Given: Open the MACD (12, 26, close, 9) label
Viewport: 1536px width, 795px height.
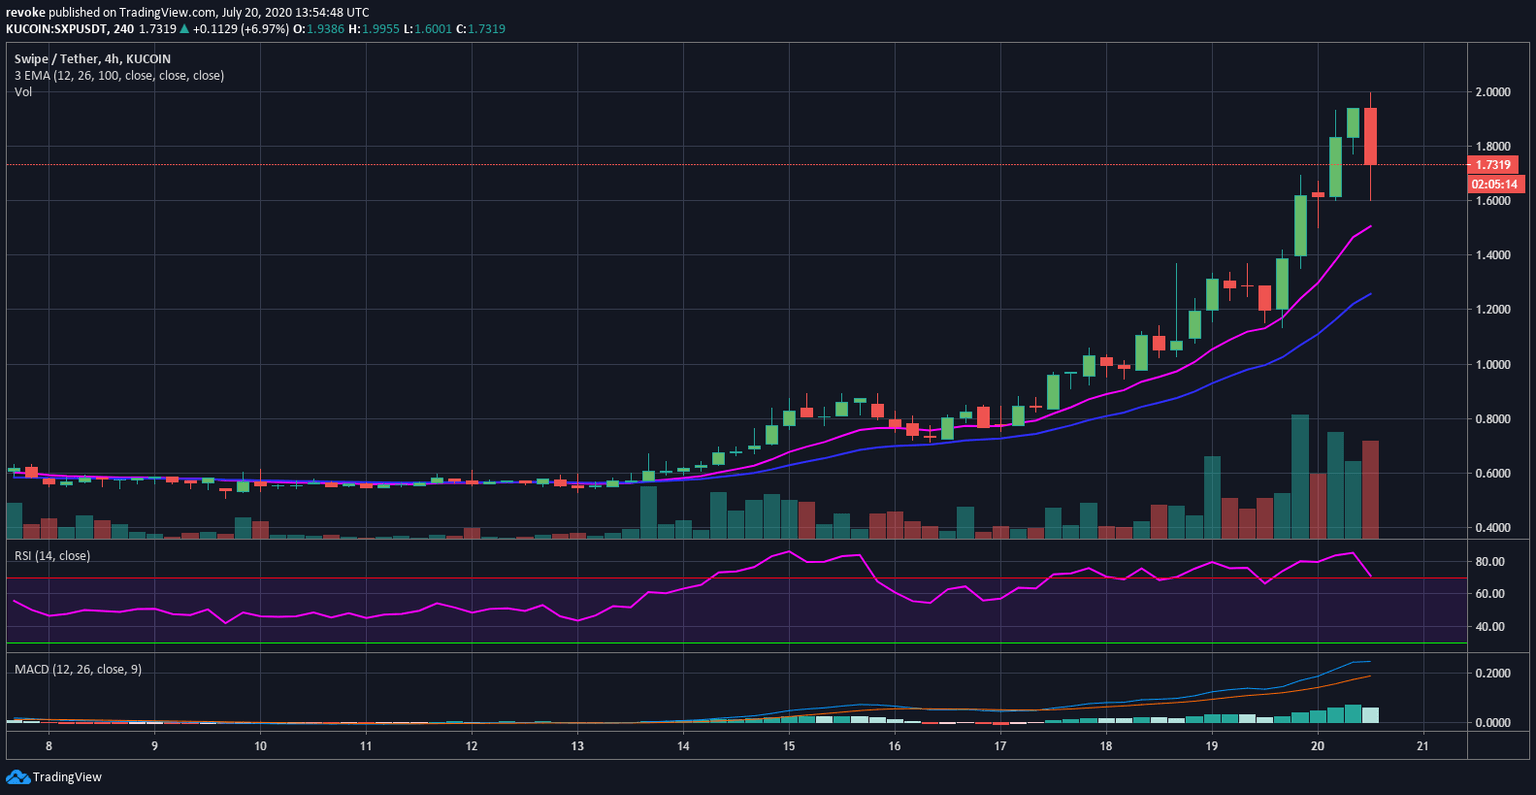Looking at the screenshot, I should coord(78,669).
